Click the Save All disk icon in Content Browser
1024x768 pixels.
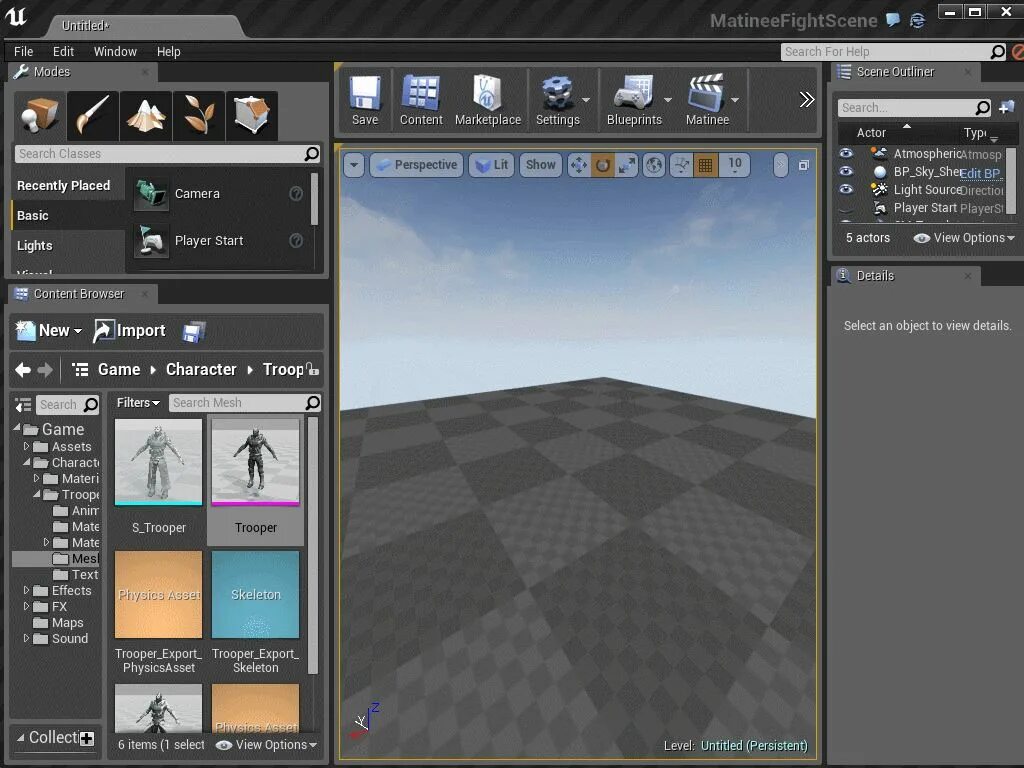(194, 332)
